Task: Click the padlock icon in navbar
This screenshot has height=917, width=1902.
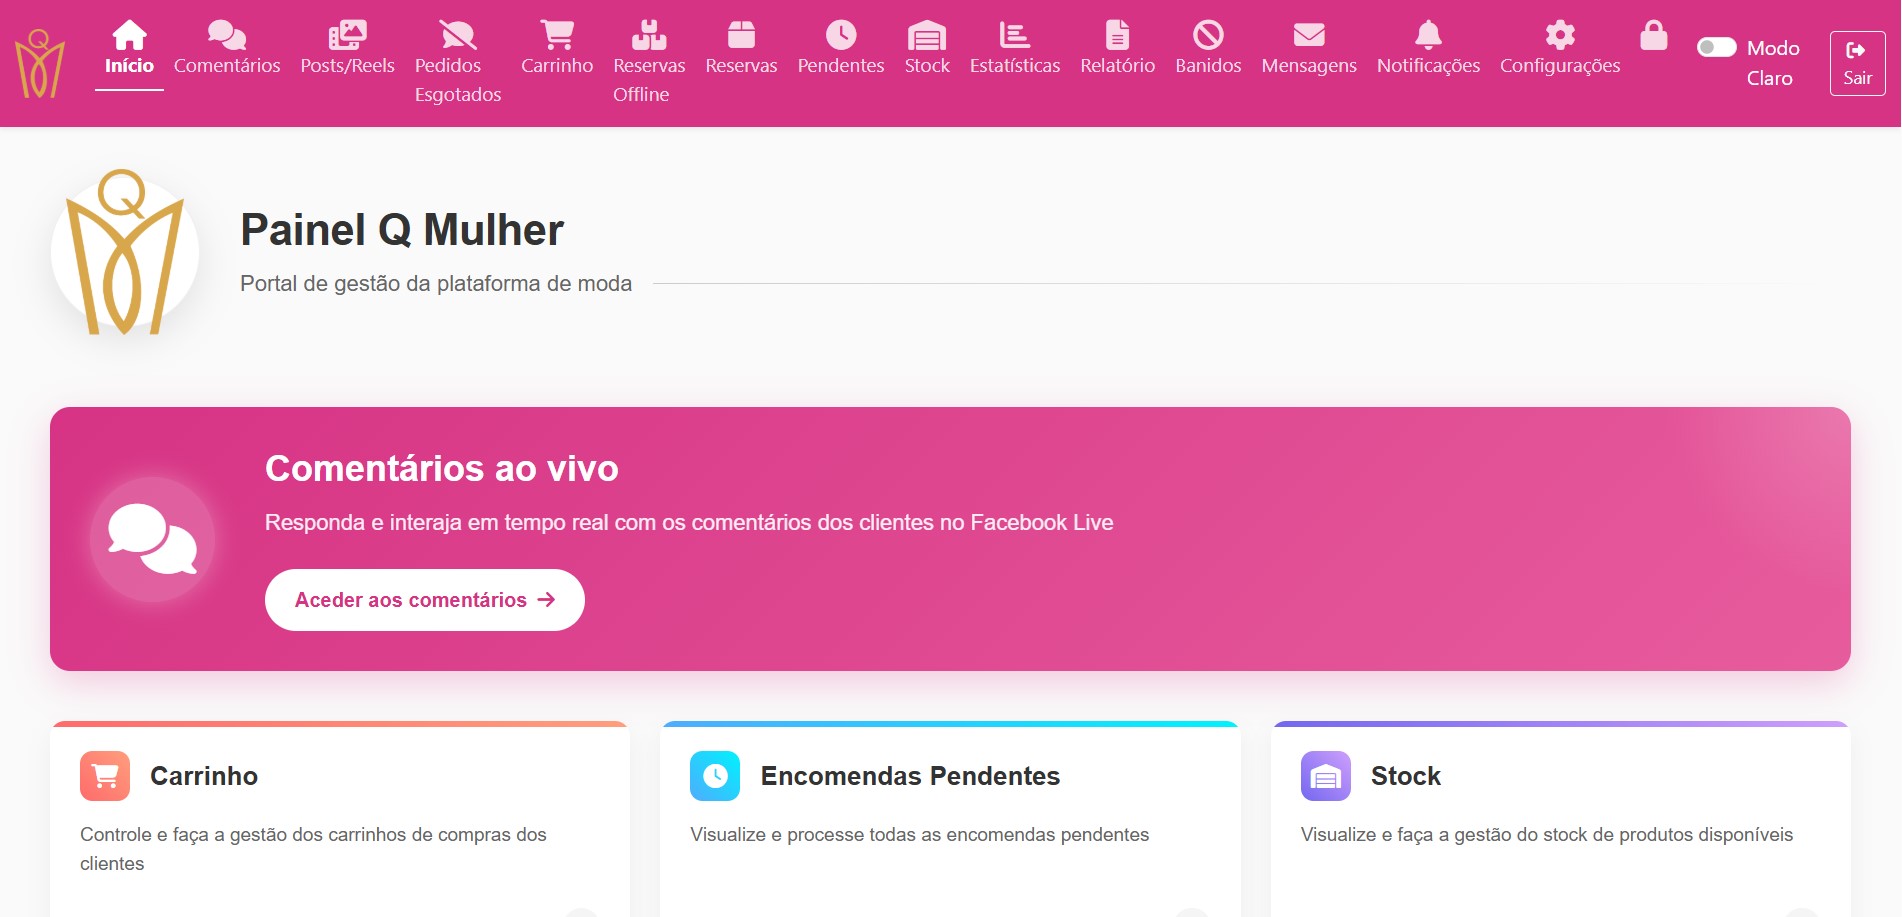Action: (1654, 36)
